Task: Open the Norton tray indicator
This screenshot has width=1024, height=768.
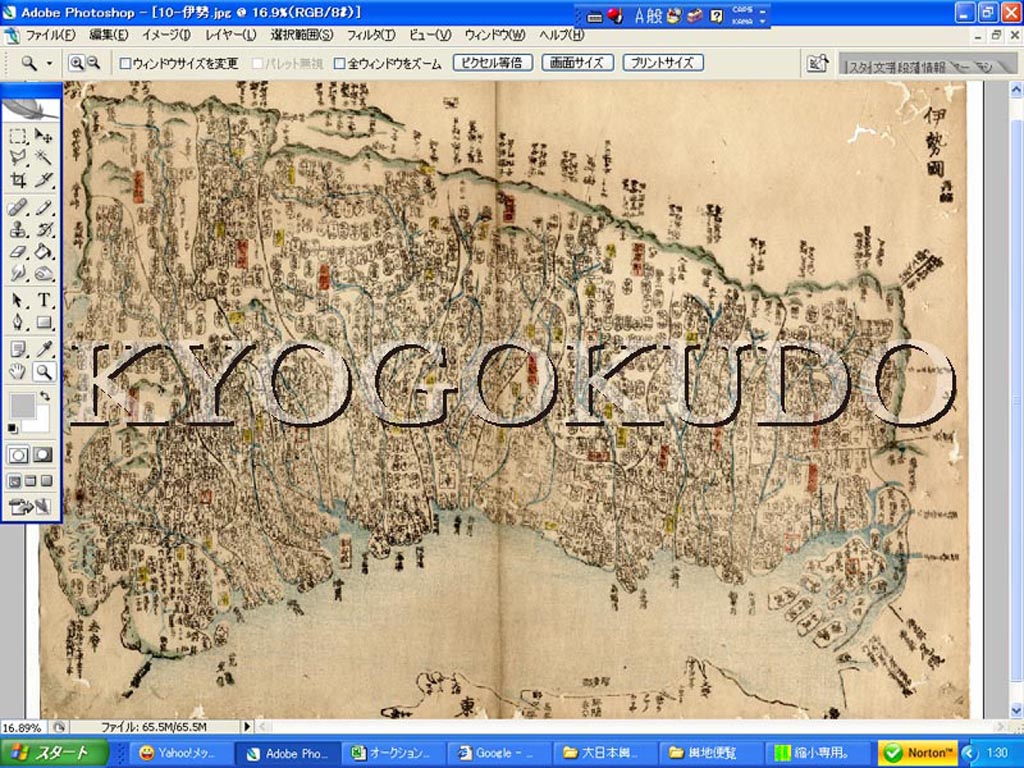Action: pyautogui.click(x=917, y=753)
